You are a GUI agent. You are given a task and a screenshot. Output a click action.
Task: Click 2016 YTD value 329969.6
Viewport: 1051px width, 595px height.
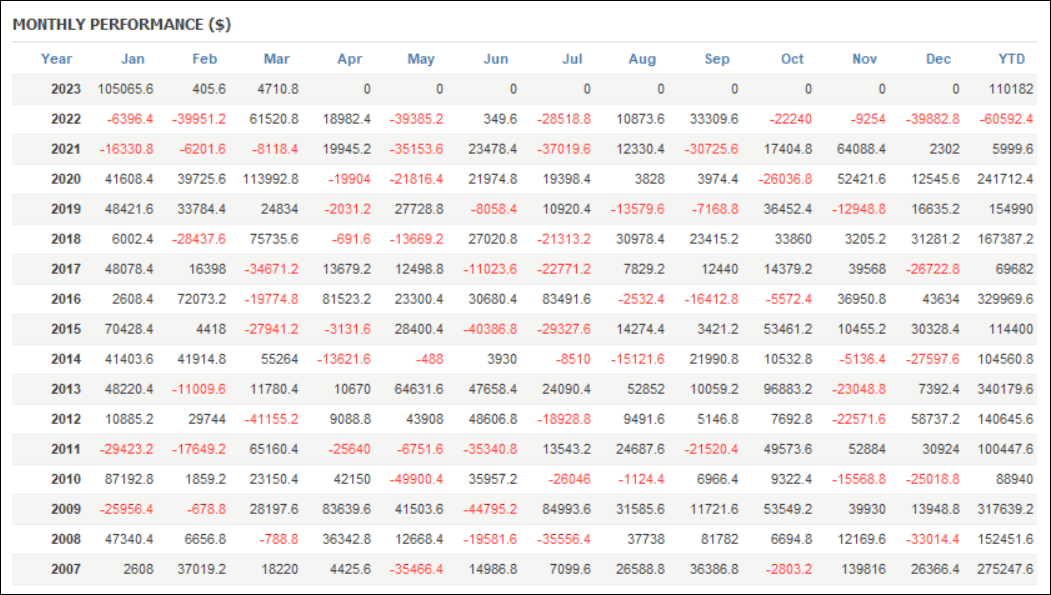click(x=1005, y=299)
